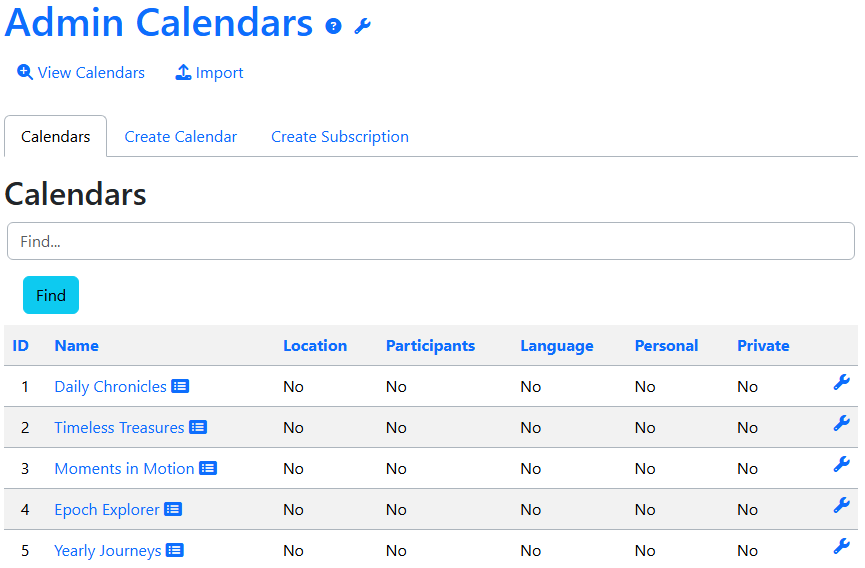Click the list icon beside Epoch Explorer
Viewport: 865px width, 568px height.
point(173,510)
